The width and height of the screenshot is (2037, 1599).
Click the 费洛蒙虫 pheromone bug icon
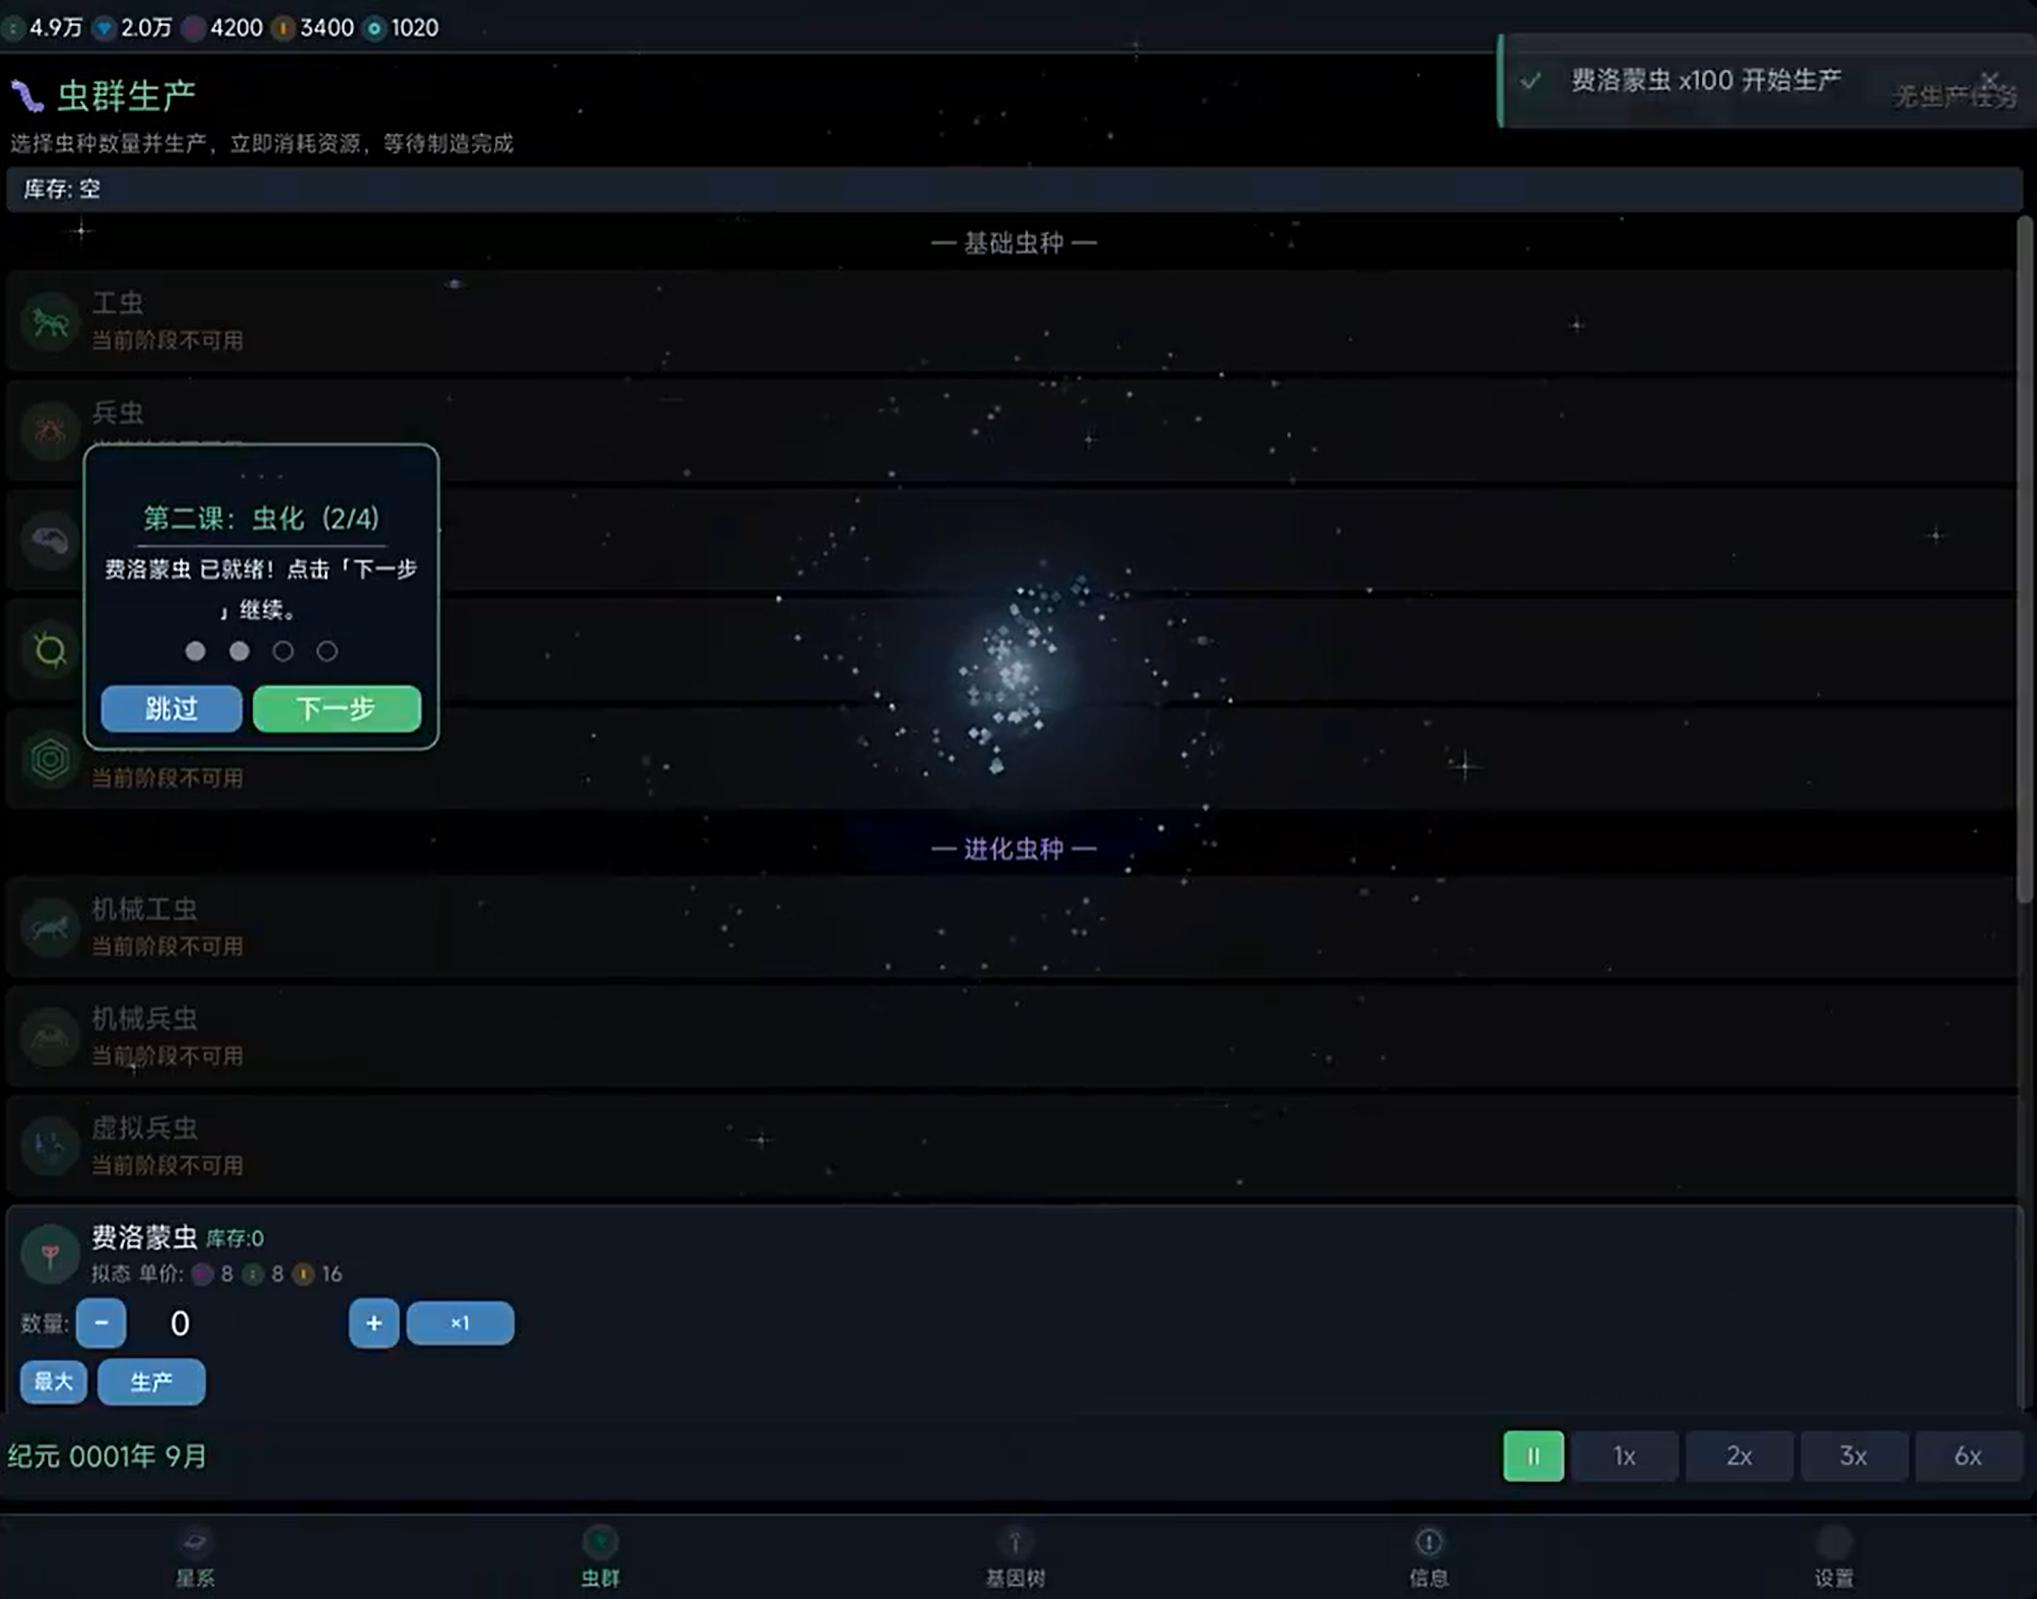[x=49, y=1254]
